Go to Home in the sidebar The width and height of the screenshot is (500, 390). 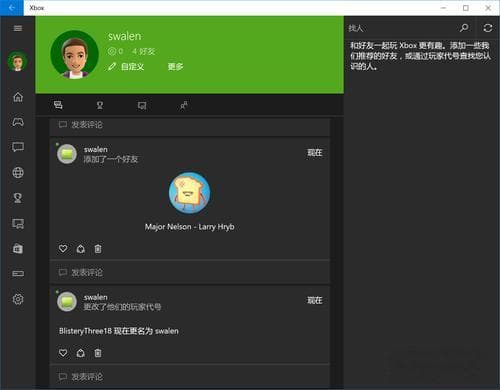(18, 97)
